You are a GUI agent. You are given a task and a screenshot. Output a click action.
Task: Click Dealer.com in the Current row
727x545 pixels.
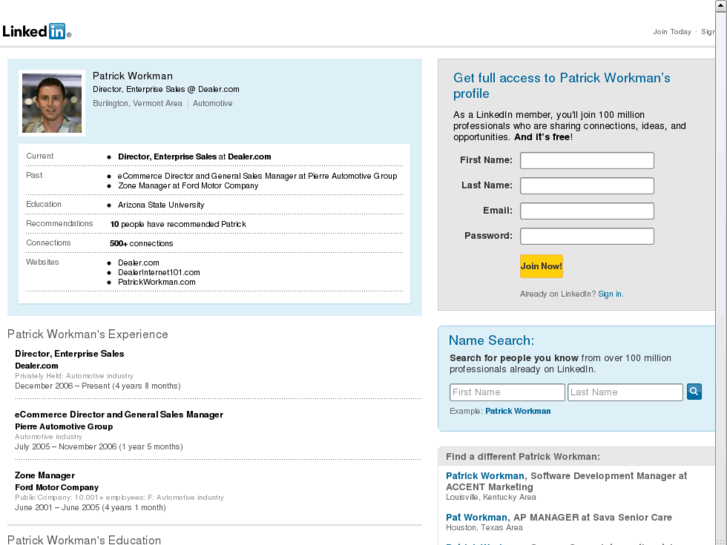(249, 157)
